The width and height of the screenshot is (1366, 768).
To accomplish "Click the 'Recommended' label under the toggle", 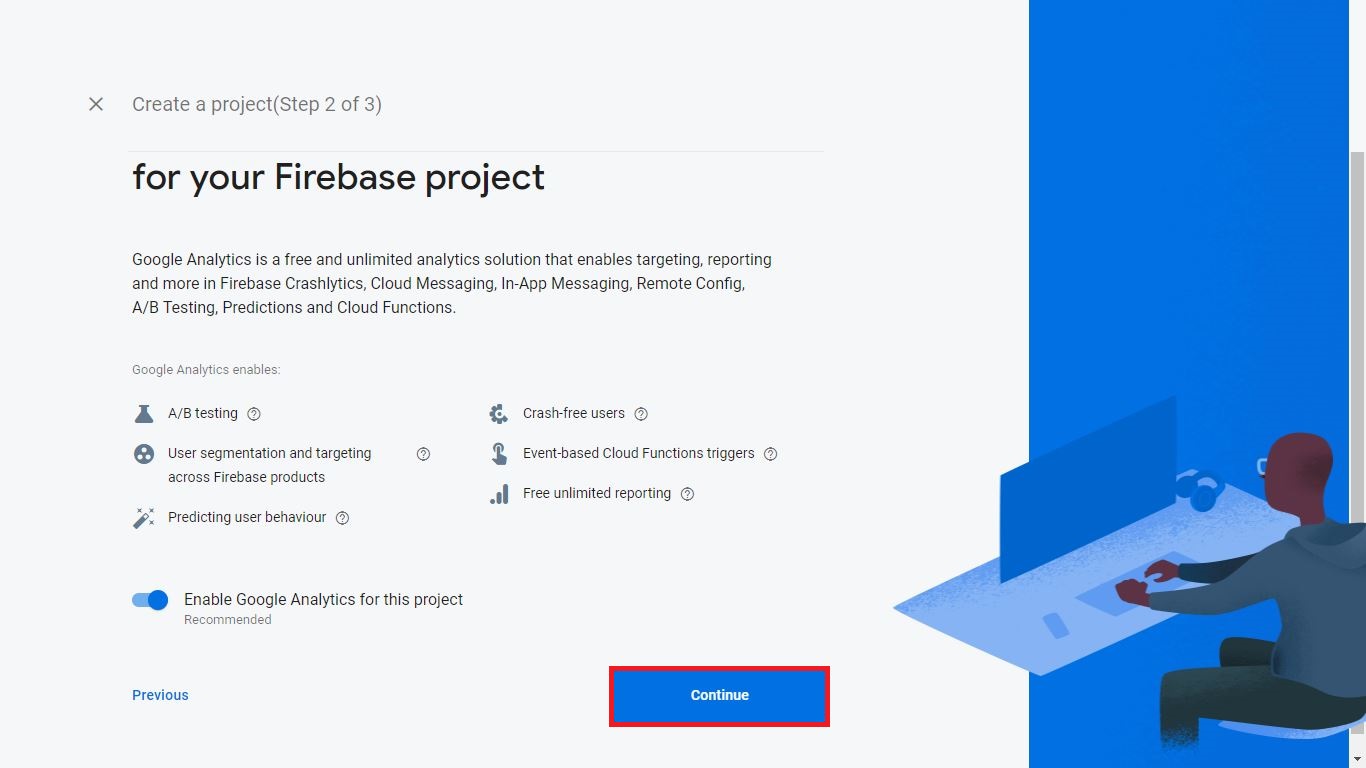I will coord(227,620).
